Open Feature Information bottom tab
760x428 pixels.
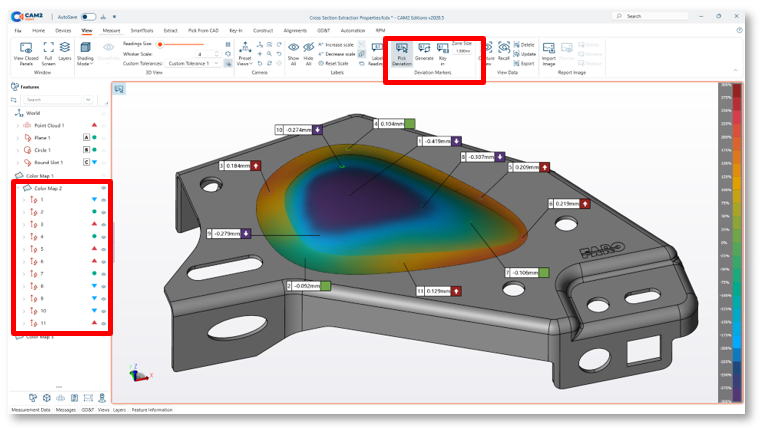152,410
